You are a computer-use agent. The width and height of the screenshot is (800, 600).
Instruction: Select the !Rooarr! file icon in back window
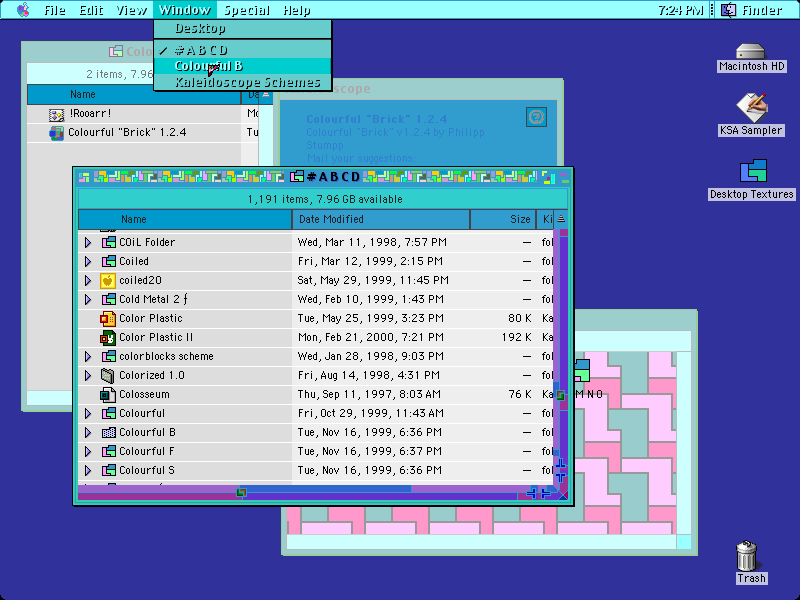click(x=56, y=114)
